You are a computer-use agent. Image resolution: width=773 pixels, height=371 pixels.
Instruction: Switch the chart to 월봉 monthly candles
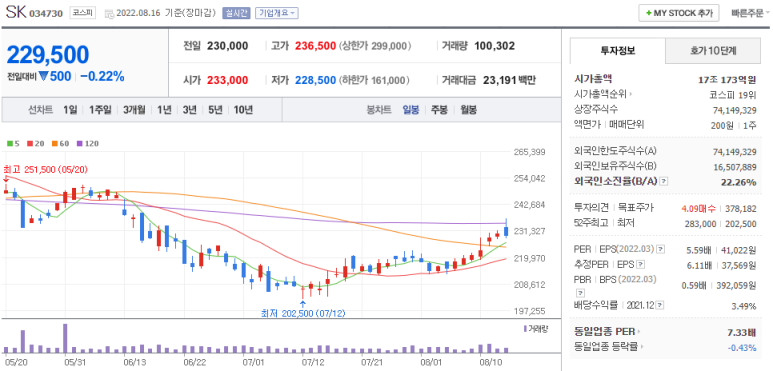tap(468, 110)
